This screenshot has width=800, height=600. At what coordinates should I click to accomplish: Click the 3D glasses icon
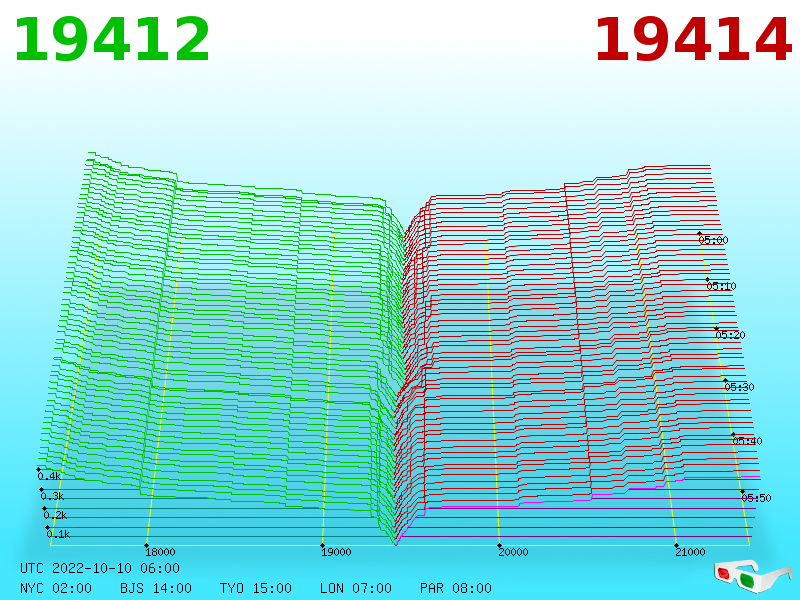pyautogui.click(x=753, y=577)
